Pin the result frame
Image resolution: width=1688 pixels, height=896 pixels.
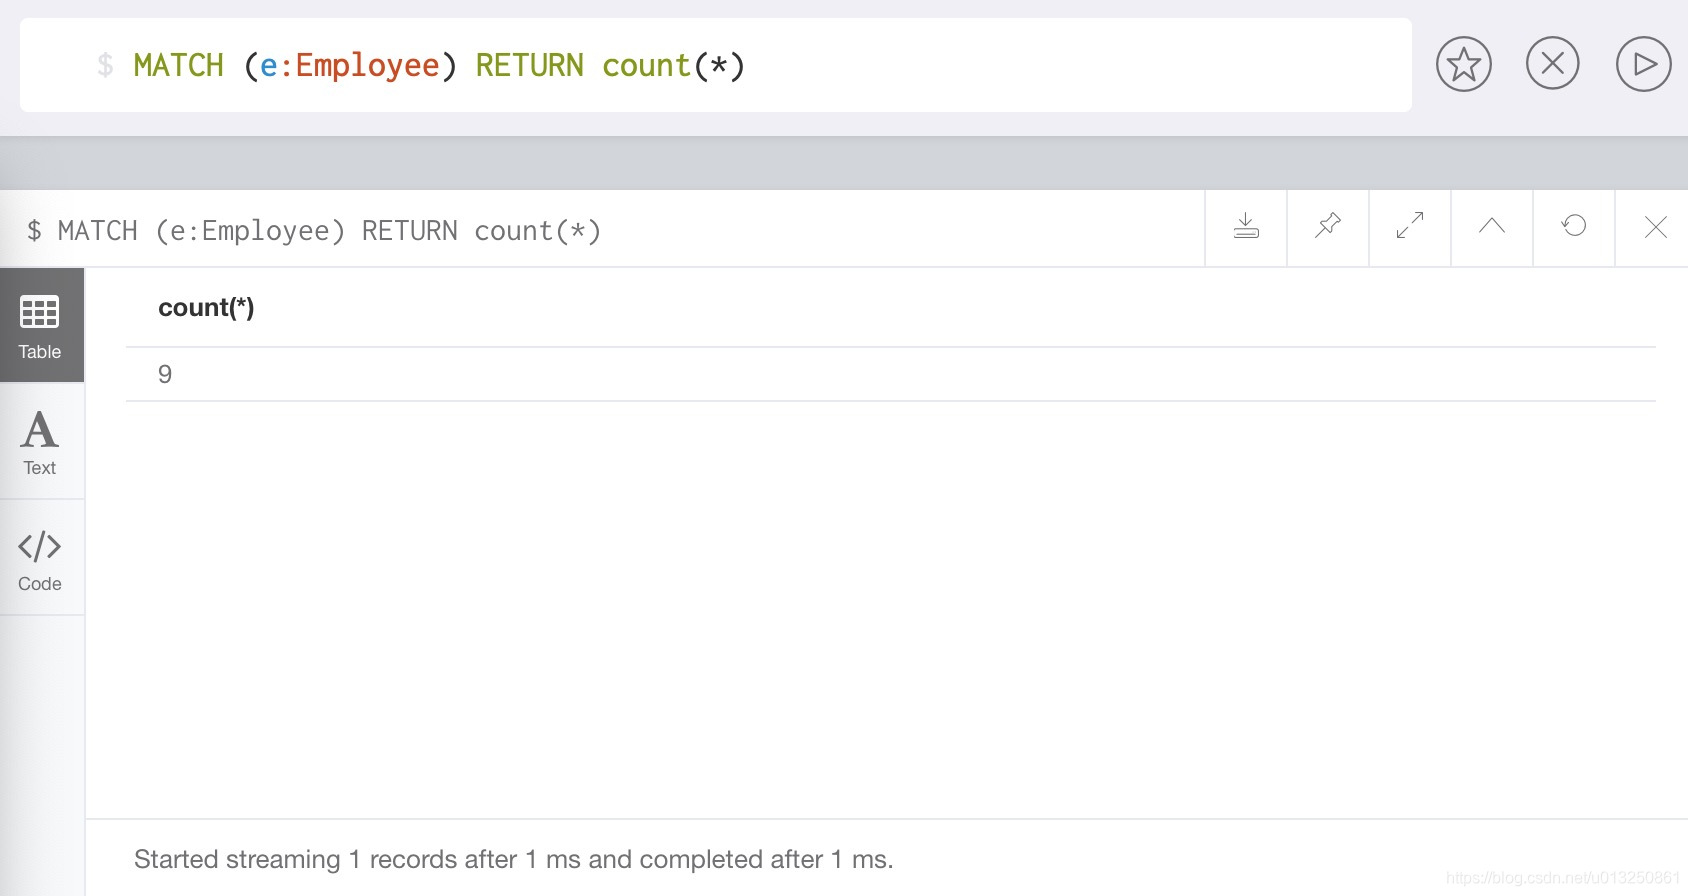(1328, 227)
